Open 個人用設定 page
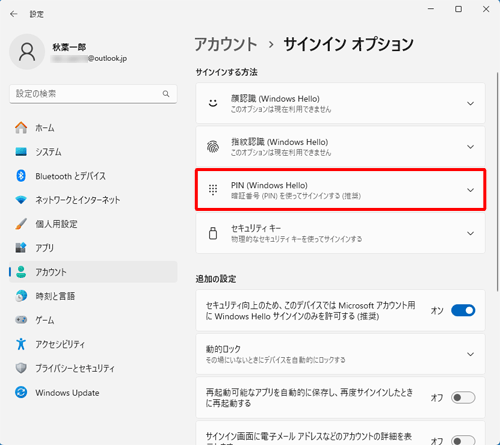The width and height of the screenshot is (500, 445). 93,224
